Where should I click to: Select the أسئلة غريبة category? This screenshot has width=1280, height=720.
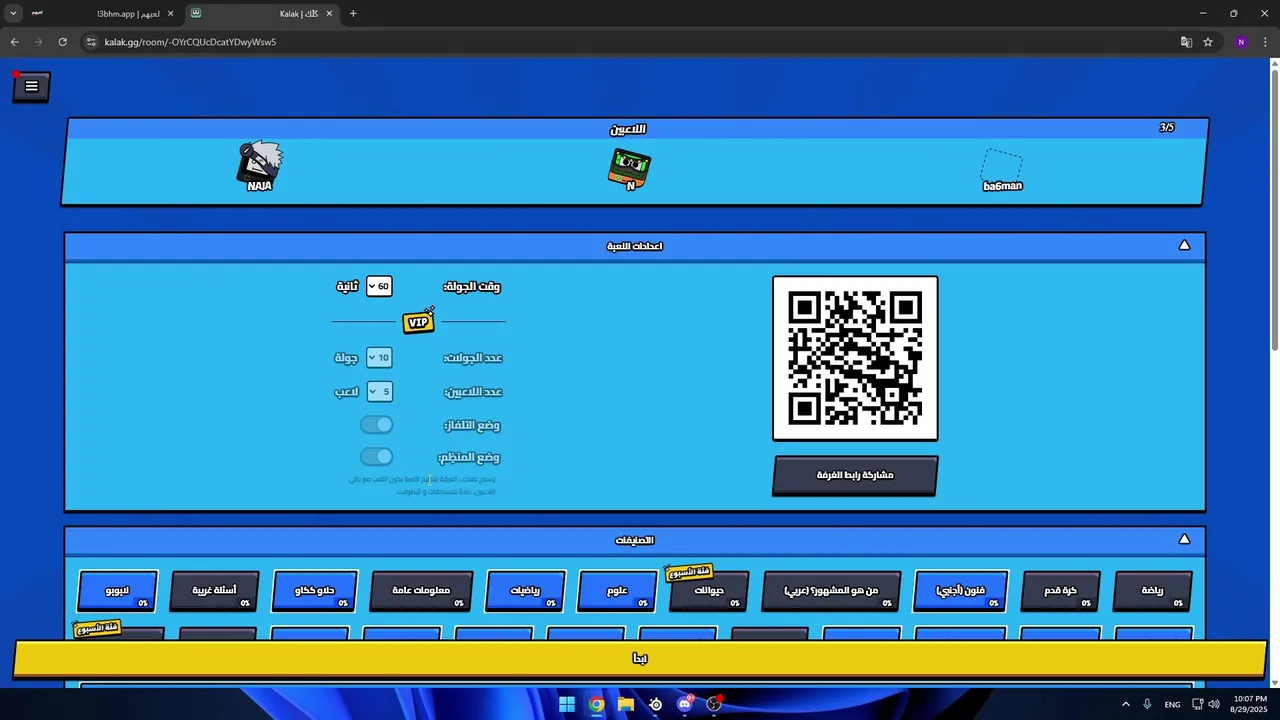pos(215,591)
